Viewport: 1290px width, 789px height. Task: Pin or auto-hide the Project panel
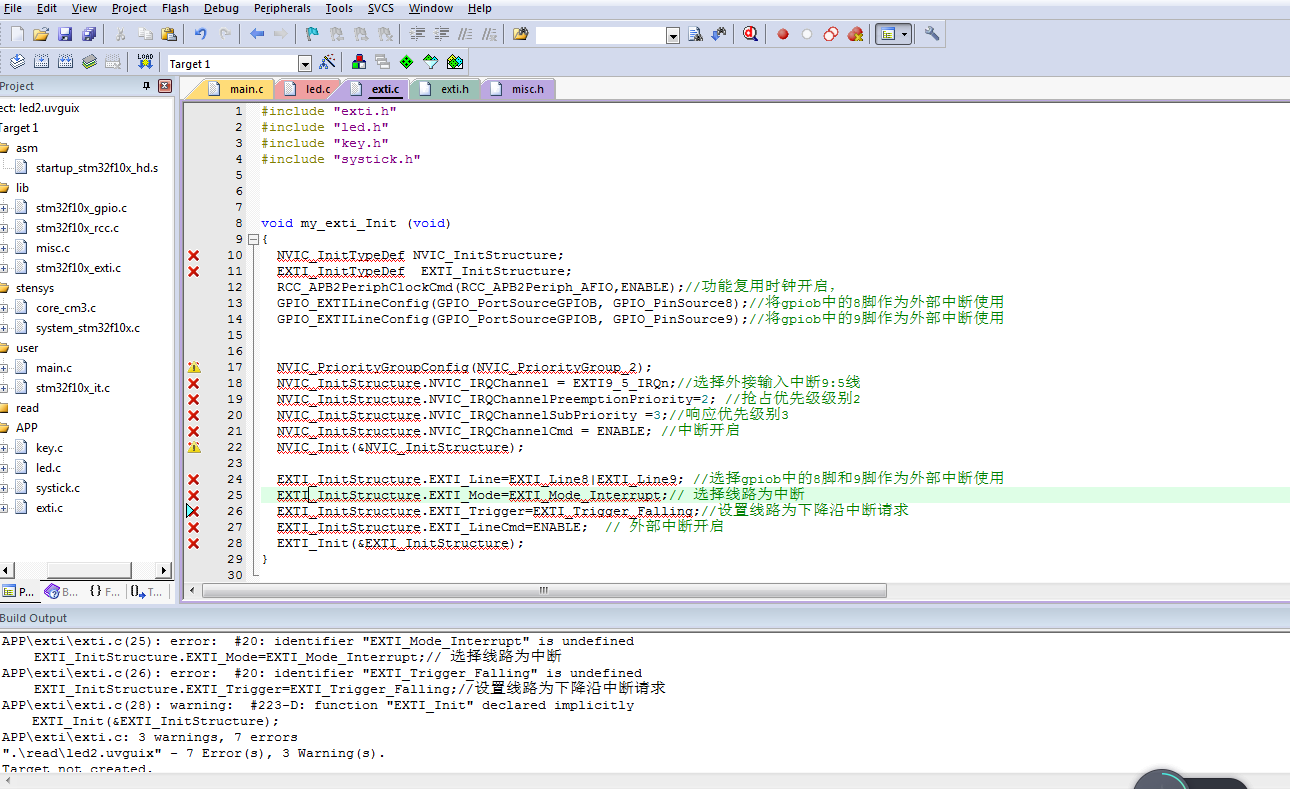pos(147,86)
